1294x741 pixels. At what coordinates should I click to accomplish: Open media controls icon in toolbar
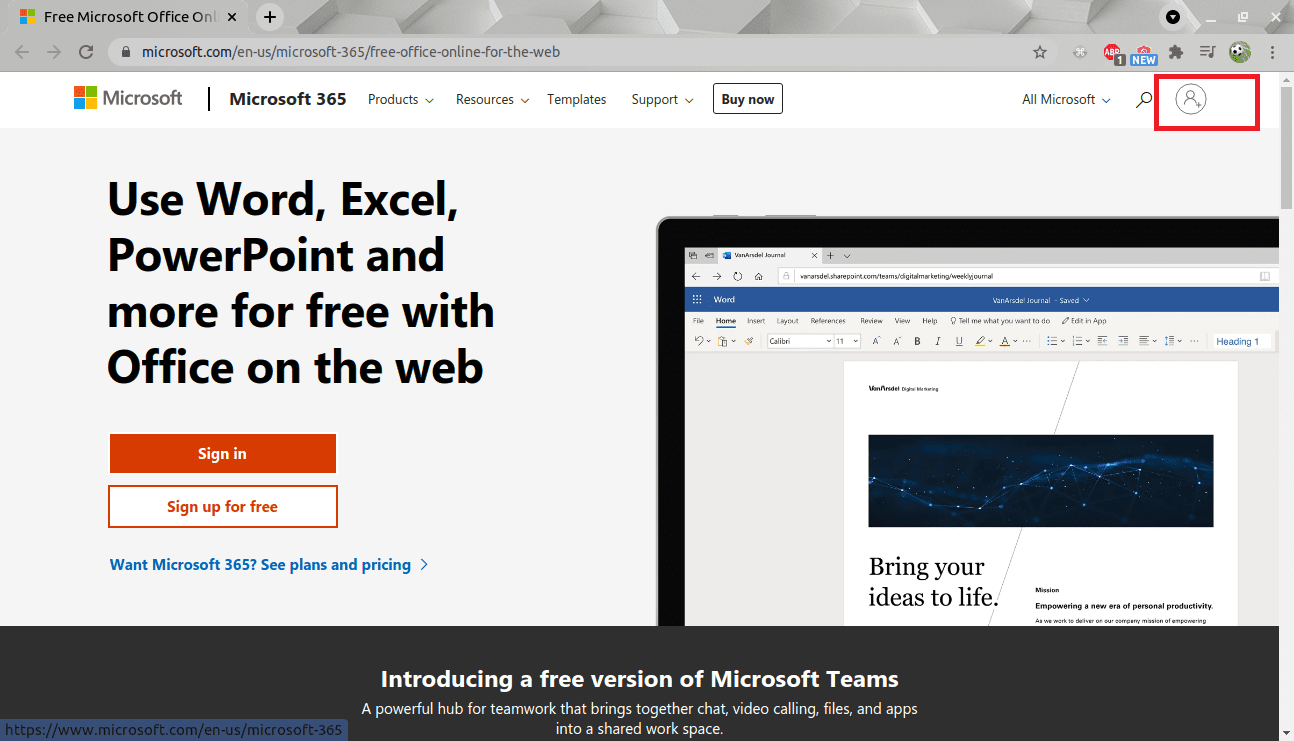coord(1208,52)
